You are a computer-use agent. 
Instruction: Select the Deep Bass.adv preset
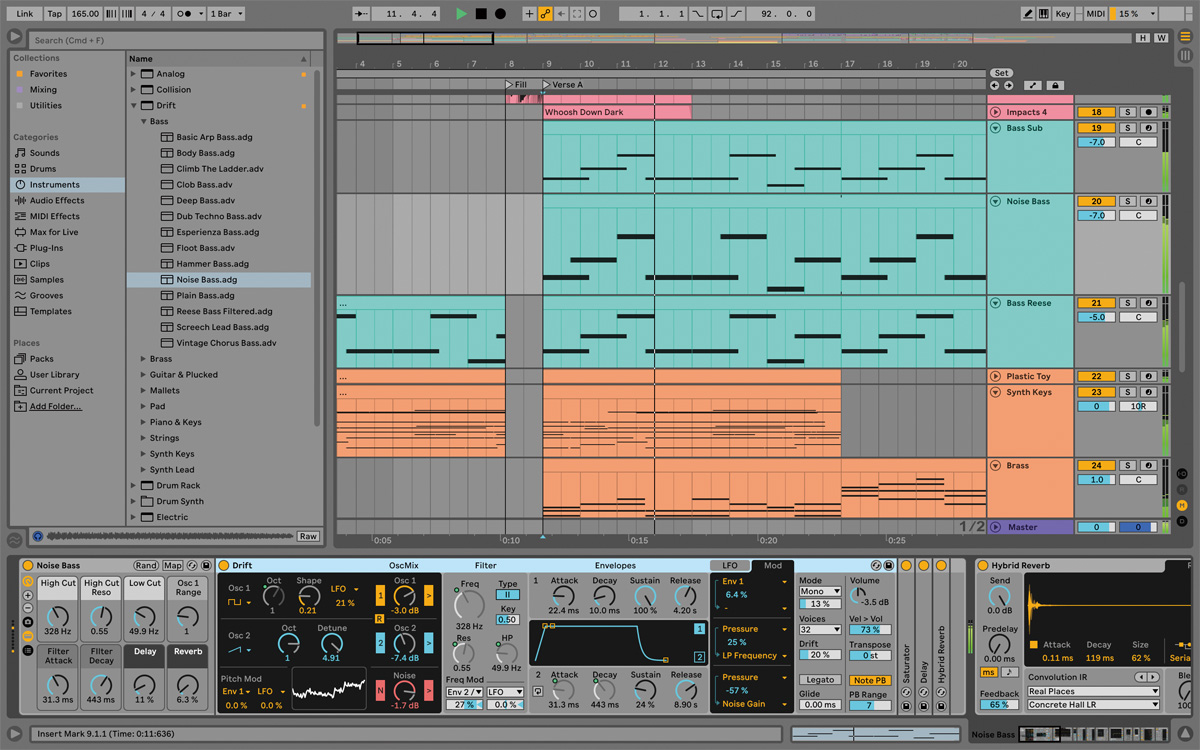tap(205, 201)
